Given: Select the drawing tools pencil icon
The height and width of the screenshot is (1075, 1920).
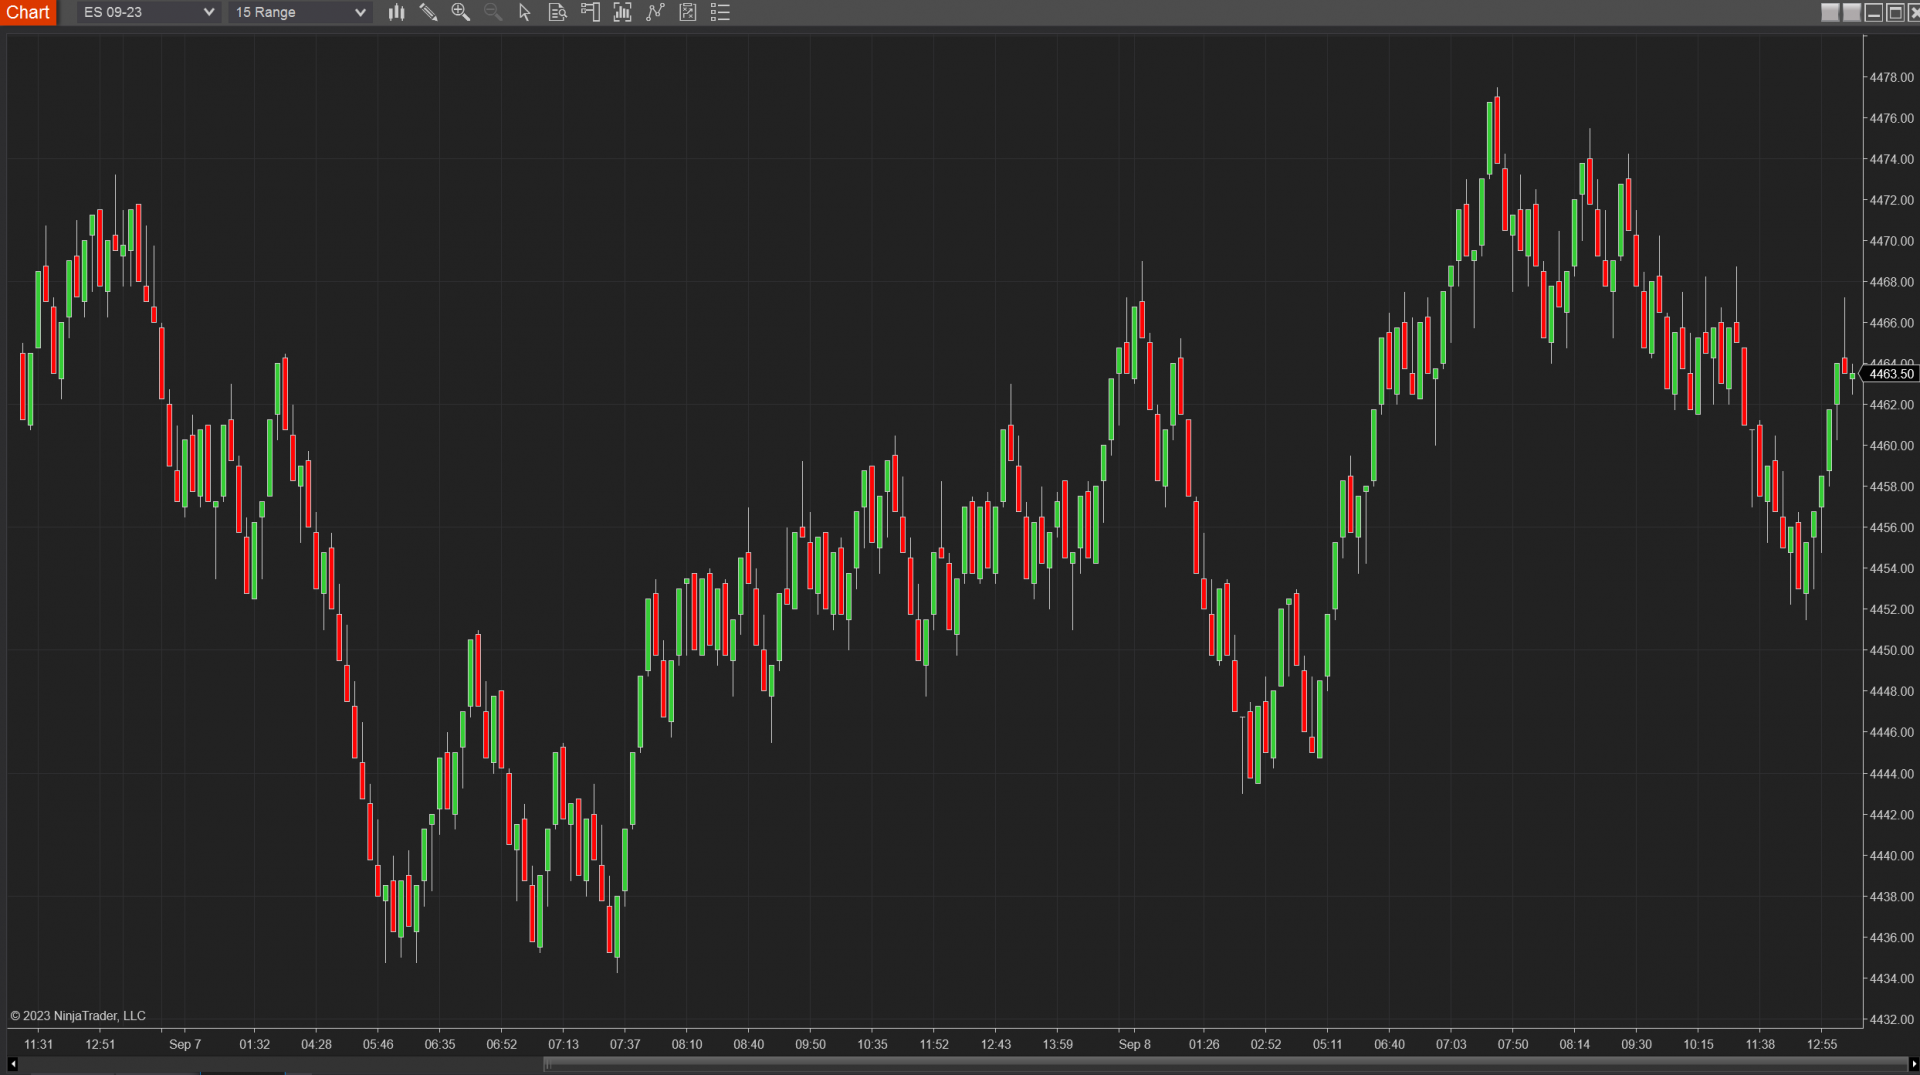Looking at the screenshot, I should pyautogui.click(x=428, y=12).
